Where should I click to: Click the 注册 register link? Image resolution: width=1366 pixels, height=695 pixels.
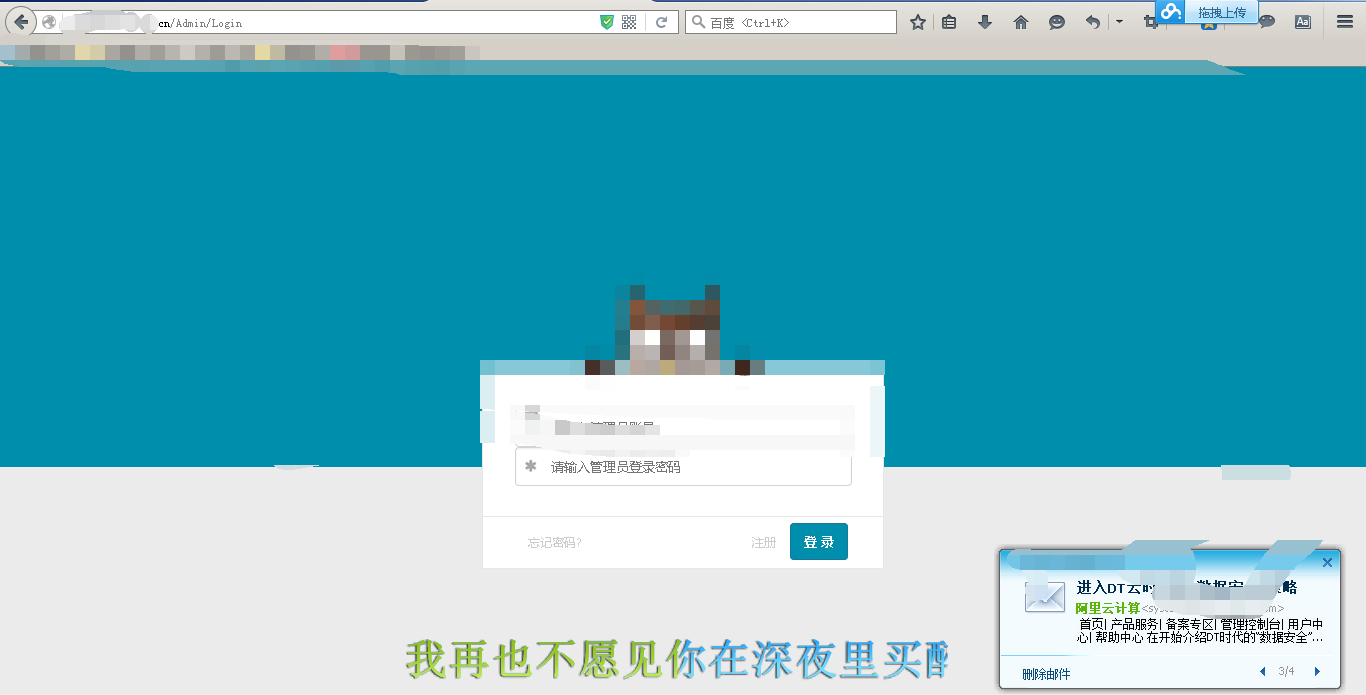[763, 542]
